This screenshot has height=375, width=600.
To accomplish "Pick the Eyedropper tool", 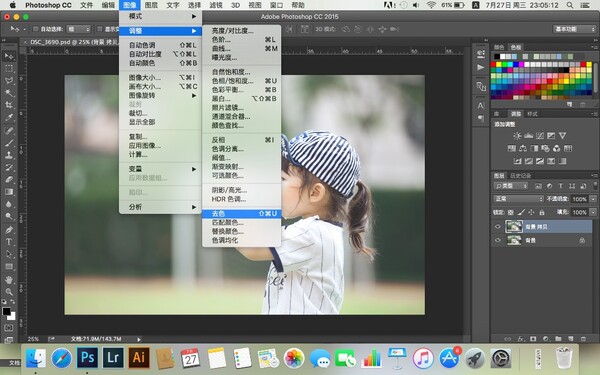I will pos(9,117).
